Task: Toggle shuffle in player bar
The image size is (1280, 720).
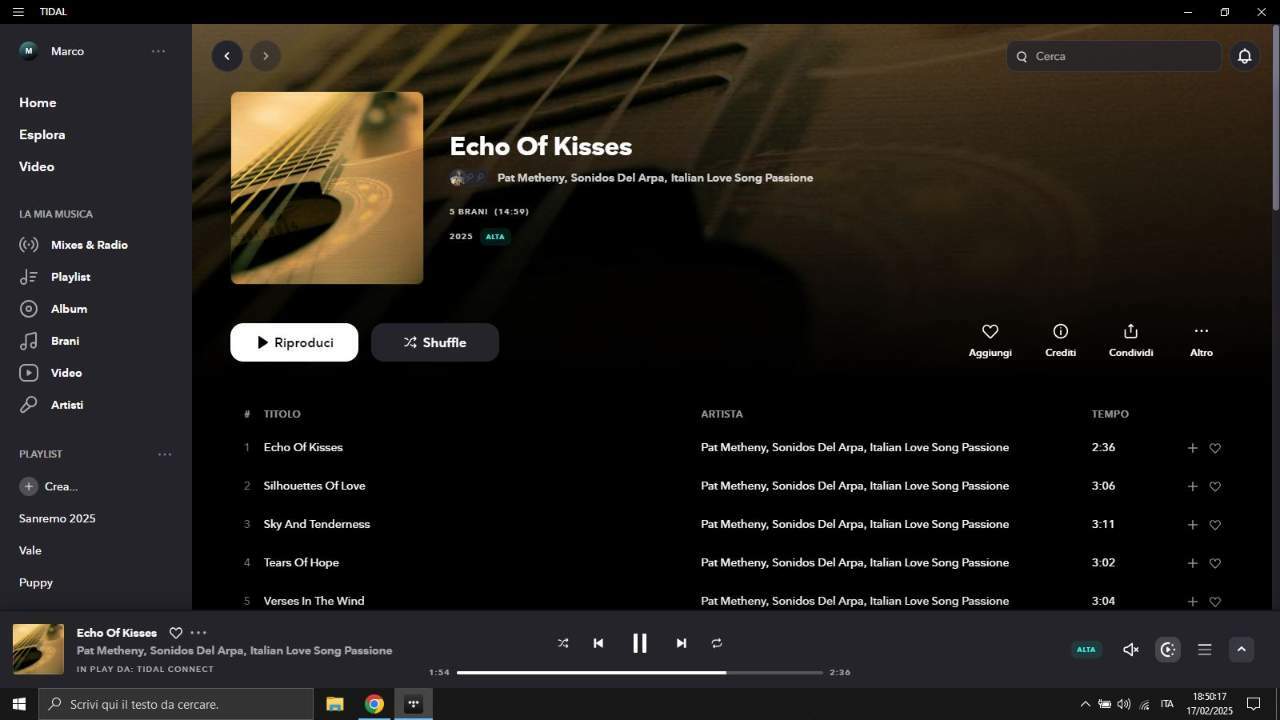Action: tap(563, 643)
